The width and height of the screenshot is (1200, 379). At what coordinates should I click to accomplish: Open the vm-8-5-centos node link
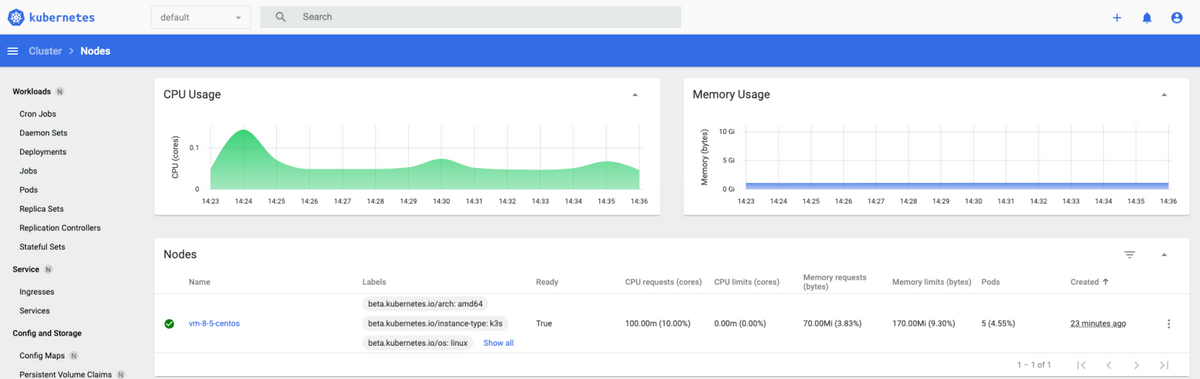214,324
